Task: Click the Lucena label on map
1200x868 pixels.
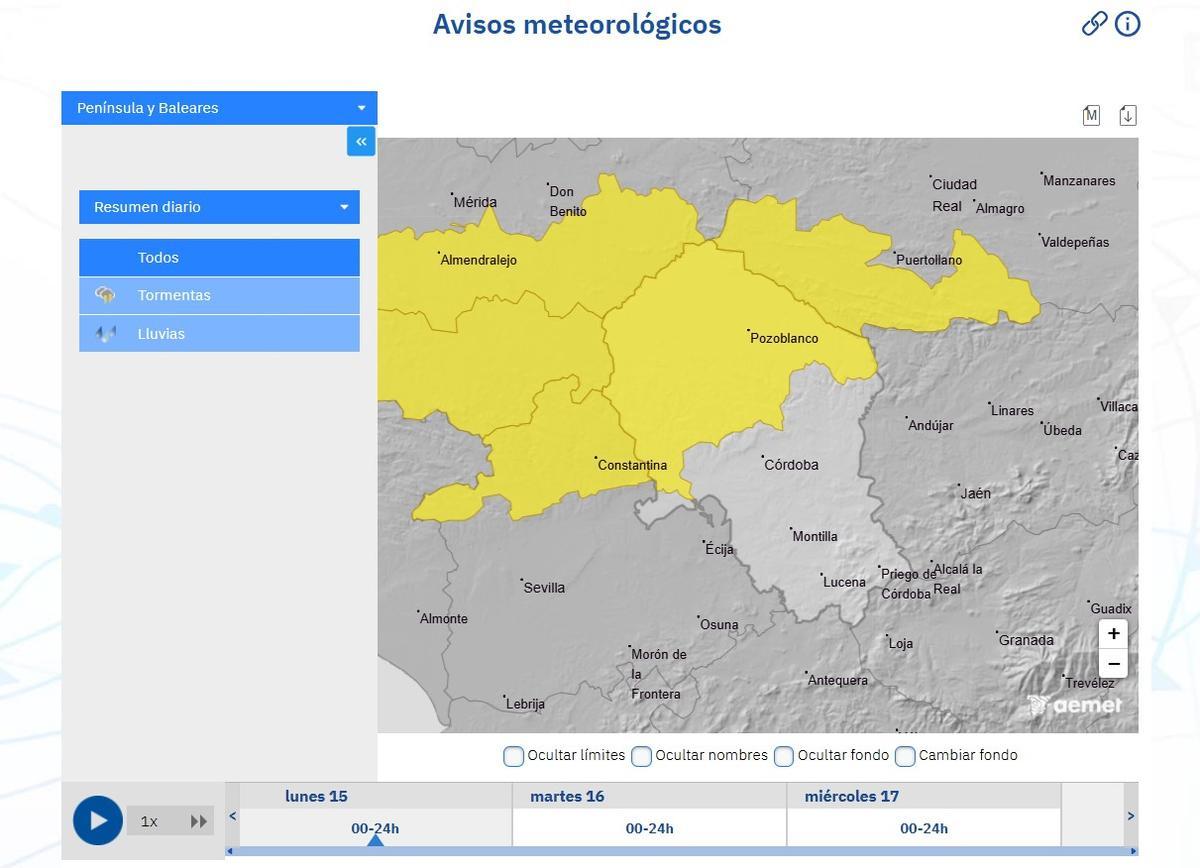Action: click(844, 582)
